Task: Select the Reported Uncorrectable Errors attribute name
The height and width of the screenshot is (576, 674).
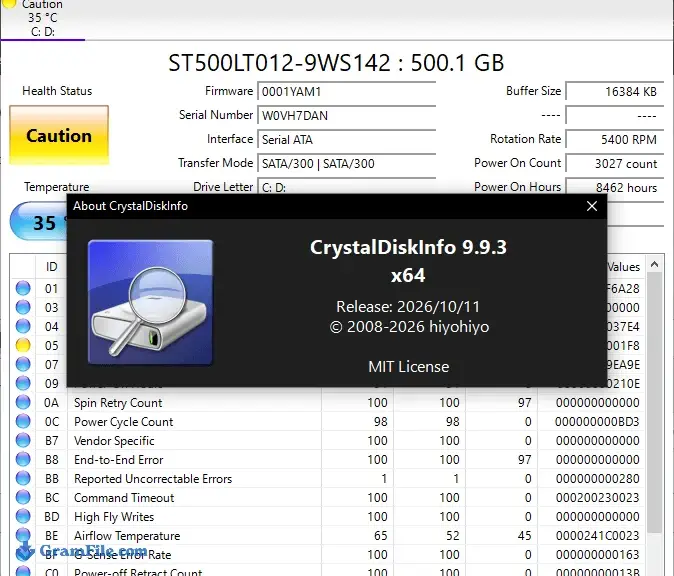Action: pos(153,478)
